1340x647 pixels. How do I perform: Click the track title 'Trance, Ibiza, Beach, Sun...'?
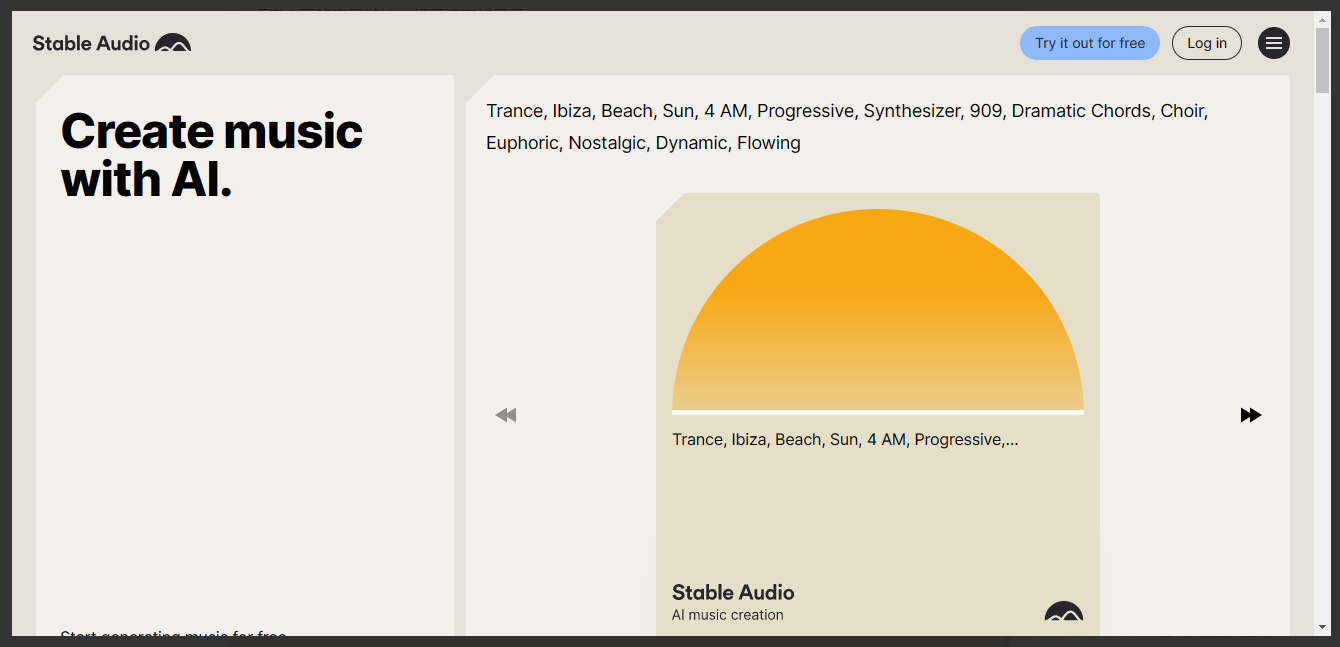[x=843, y=439]
